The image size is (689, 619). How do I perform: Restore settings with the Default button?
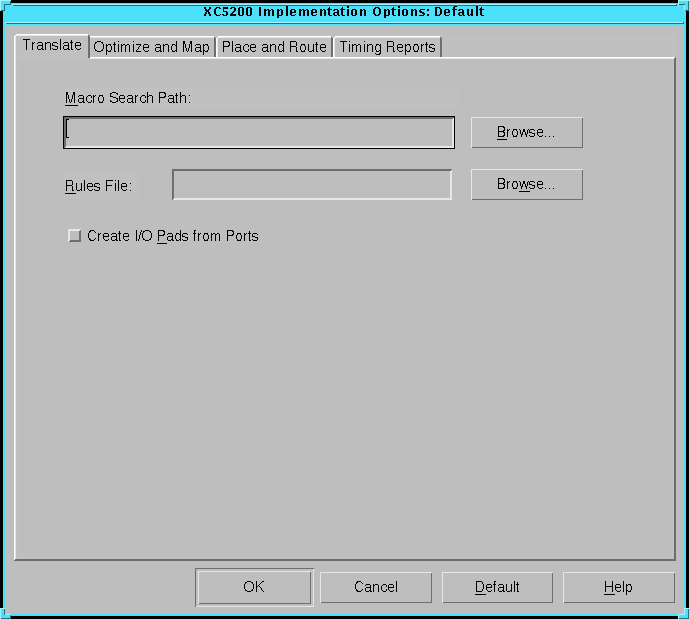point(497,587)
